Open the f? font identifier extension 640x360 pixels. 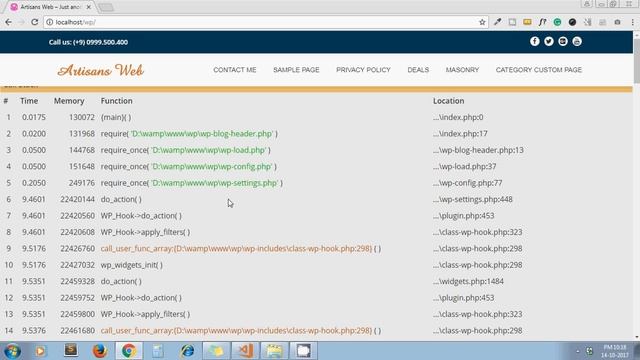[542, 22]
